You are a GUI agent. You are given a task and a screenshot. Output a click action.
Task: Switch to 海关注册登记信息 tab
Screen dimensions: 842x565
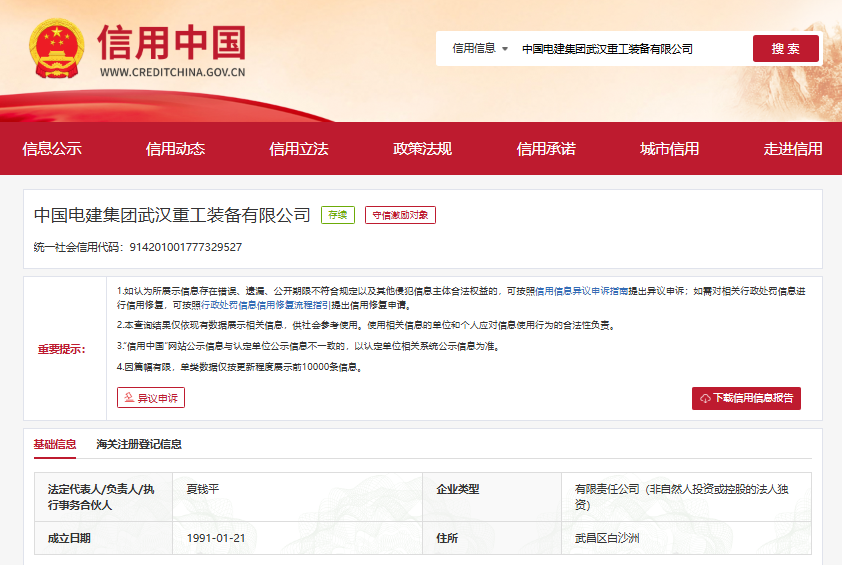[139, 444]
